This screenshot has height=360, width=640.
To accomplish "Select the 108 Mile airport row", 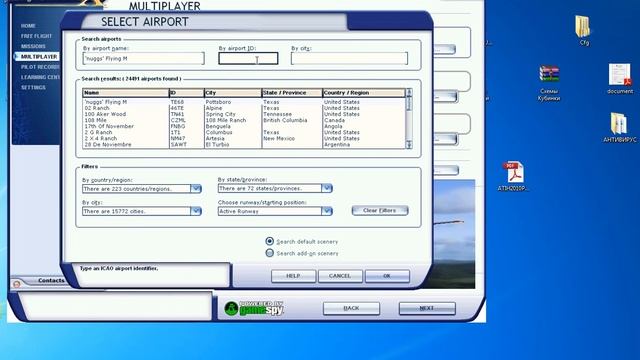I will pos(244,120).
